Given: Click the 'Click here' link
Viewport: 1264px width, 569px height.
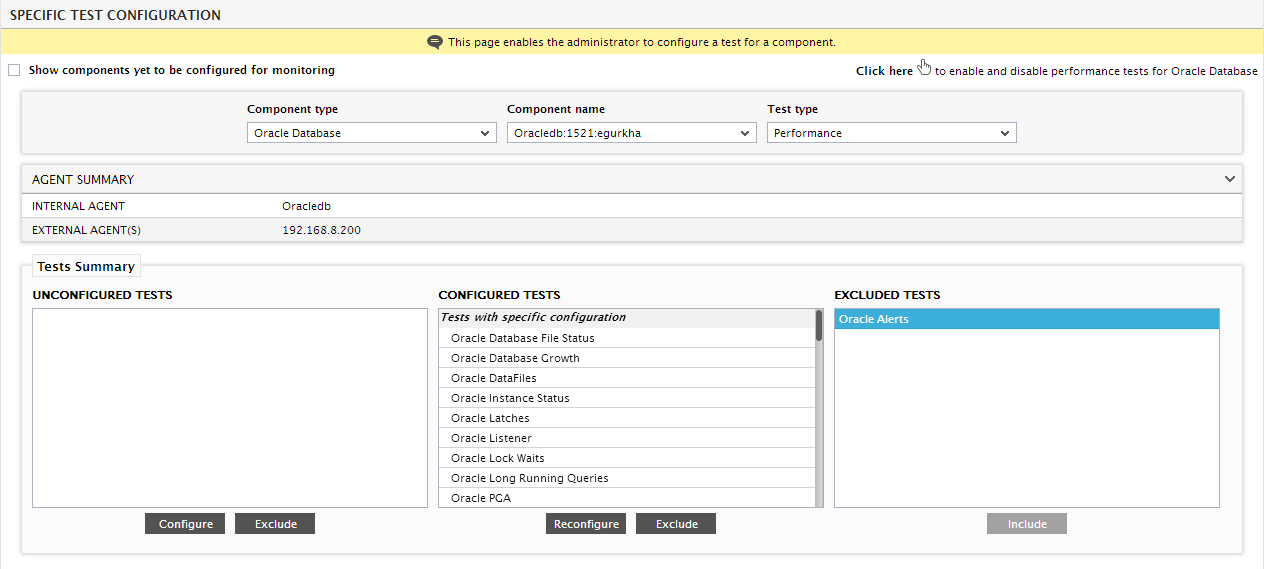Looking at the screenshot, I should (884, 71).
